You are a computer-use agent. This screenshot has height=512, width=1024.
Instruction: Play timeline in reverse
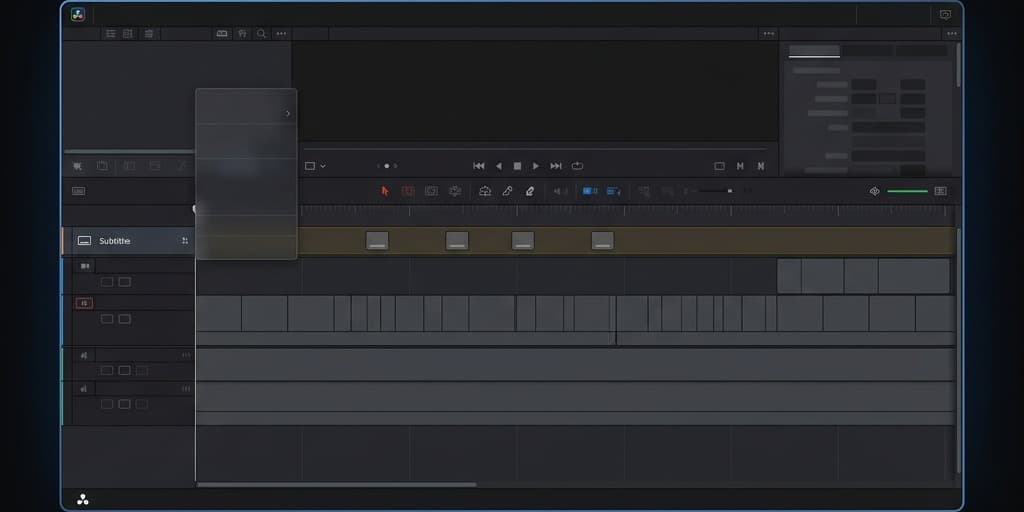pos(498,166)
